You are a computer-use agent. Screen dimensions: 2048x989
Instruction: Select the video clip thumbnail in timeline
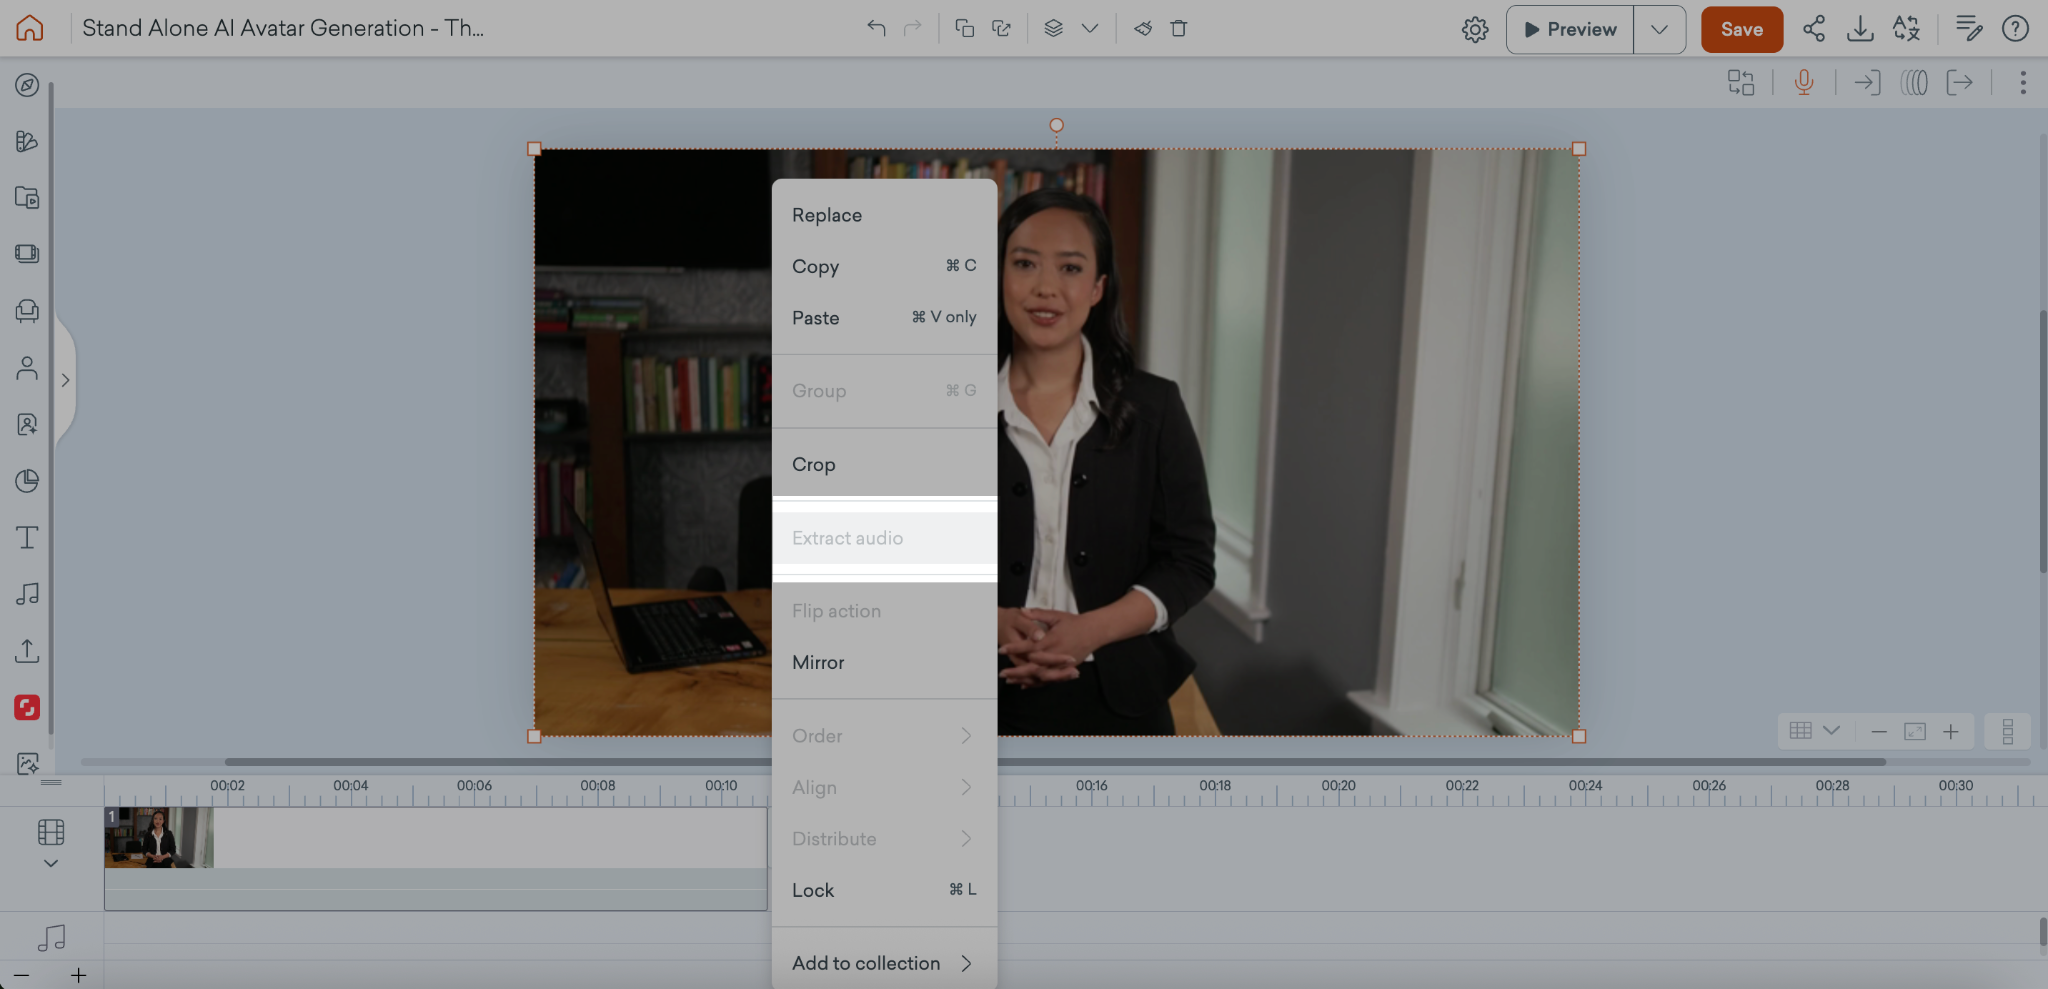159,837
